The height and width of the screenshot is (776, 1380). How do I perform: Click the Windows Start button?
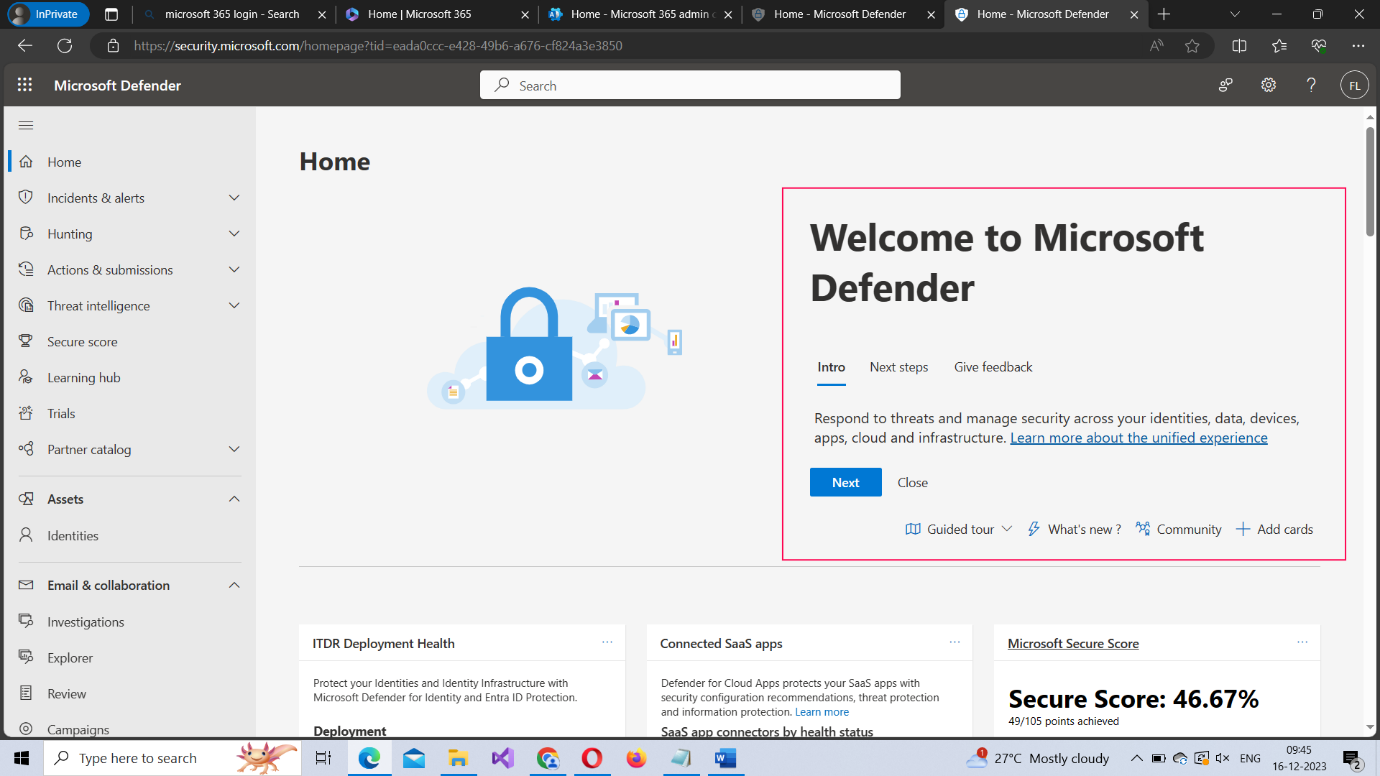21,758
